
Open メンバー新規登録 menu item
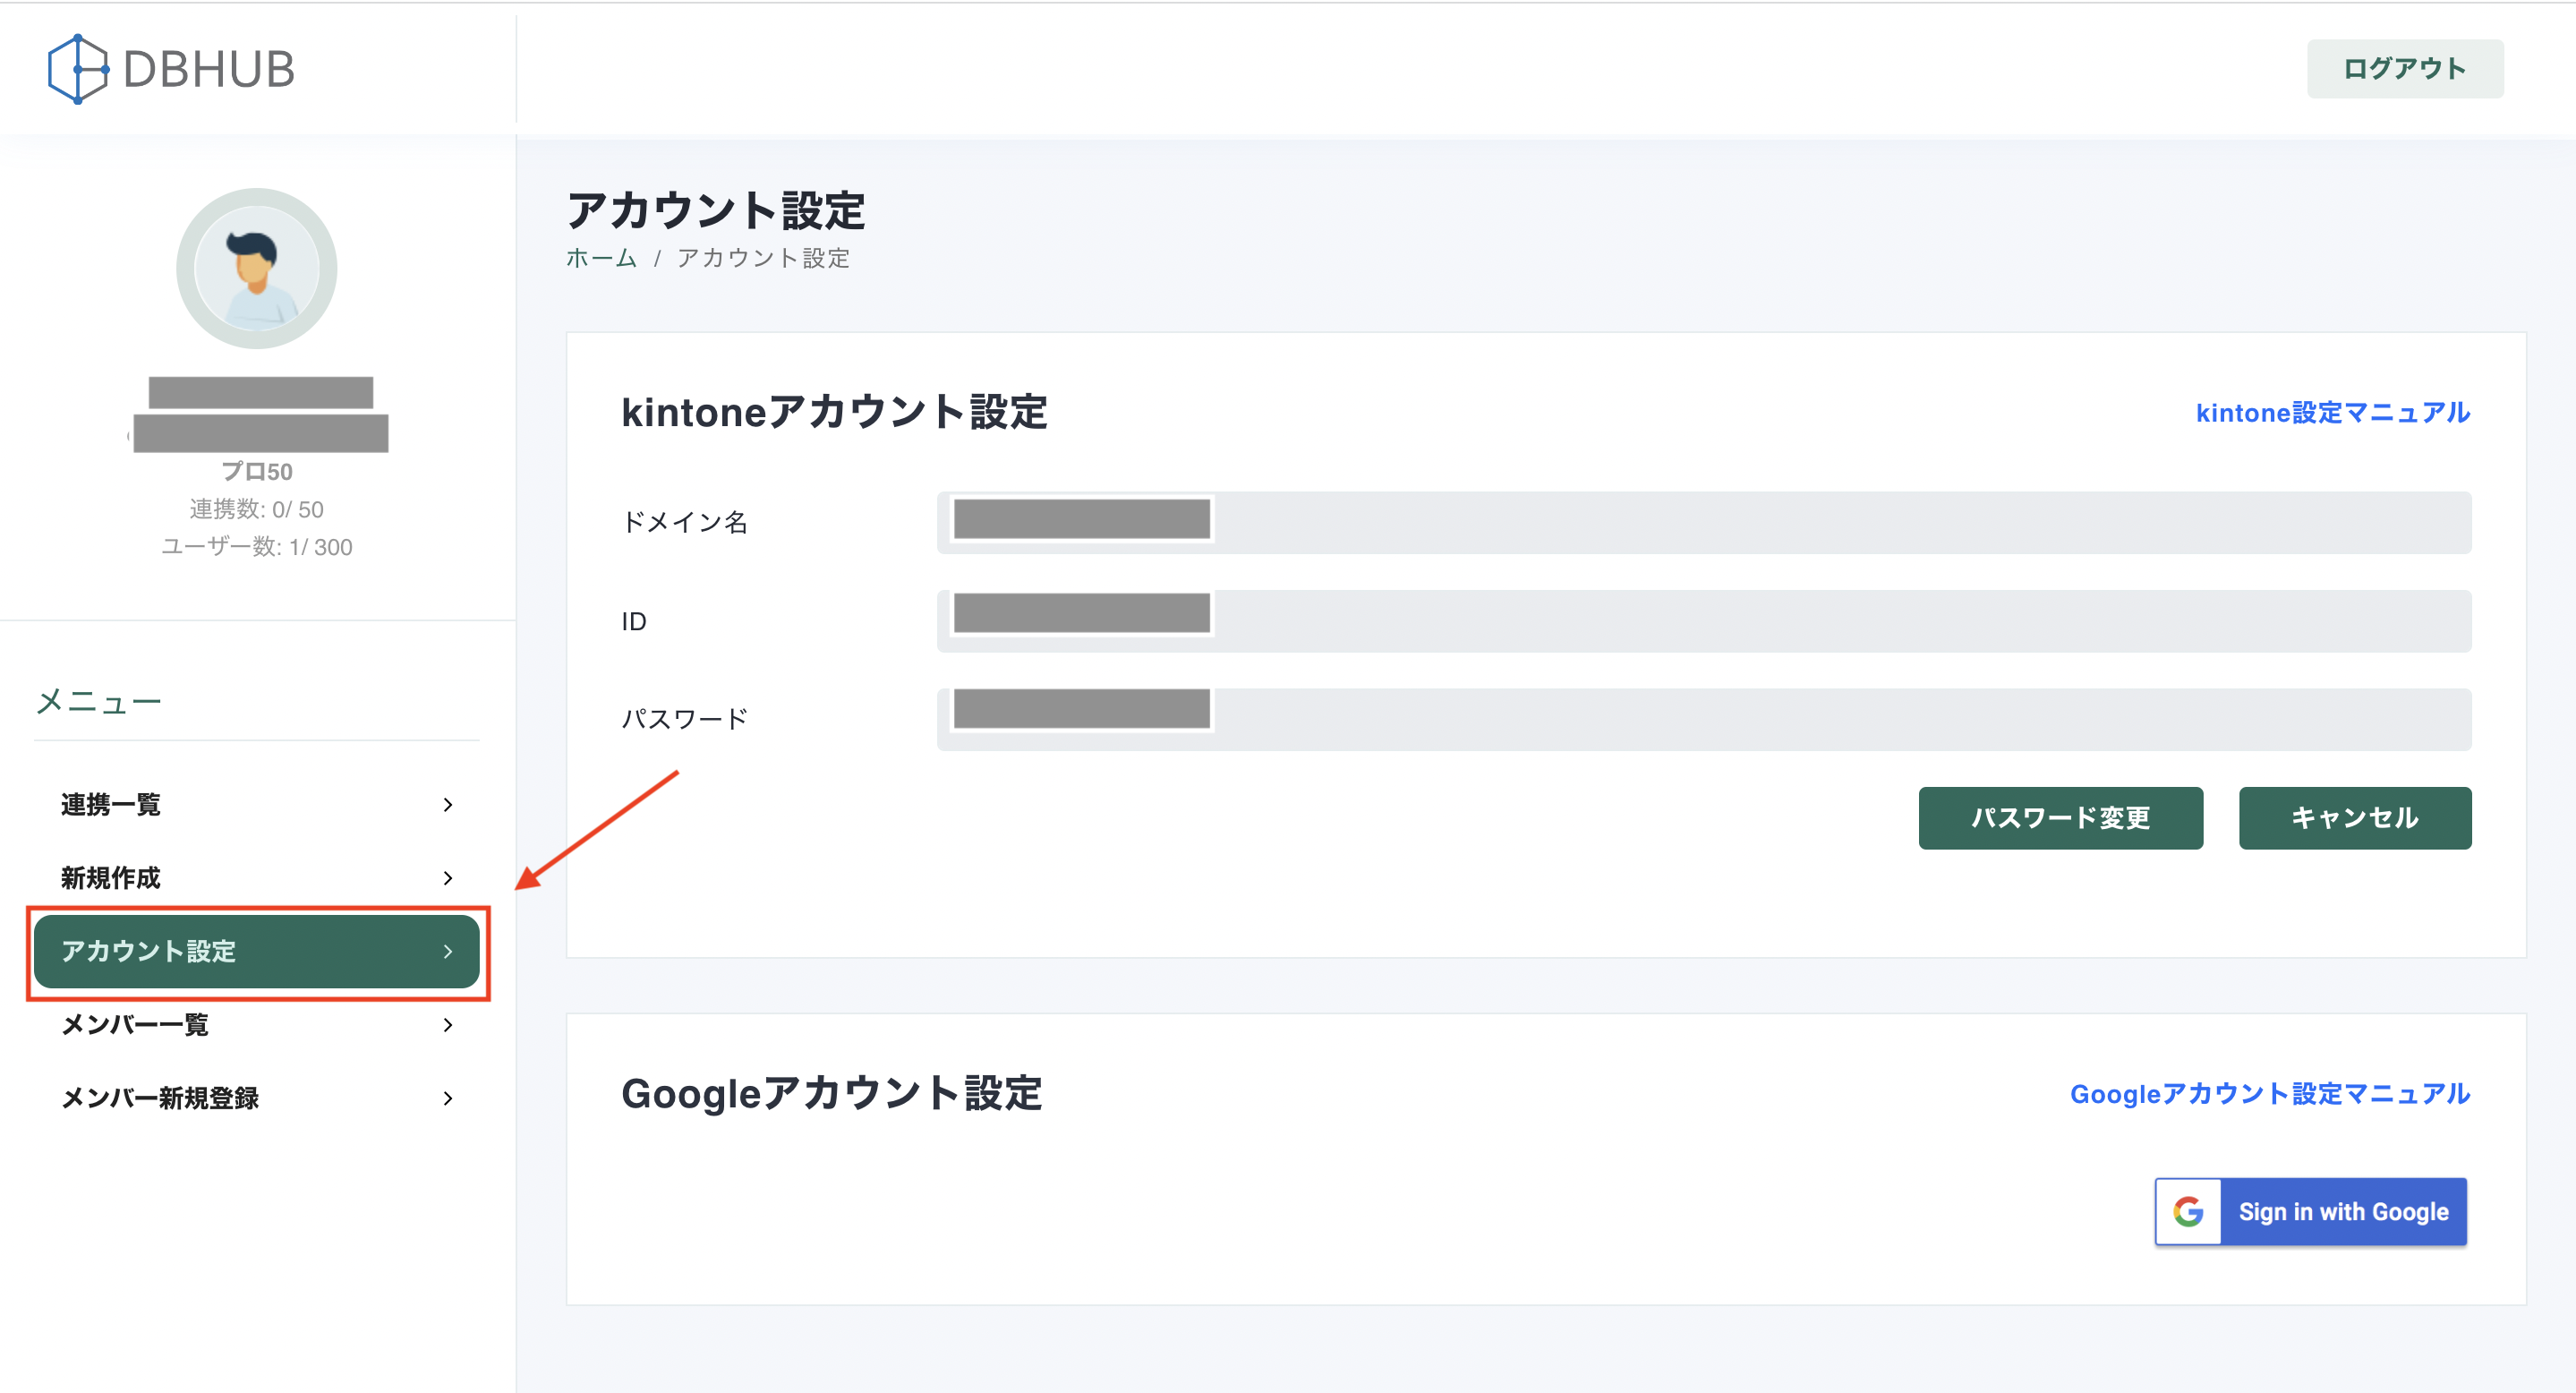coord(160,1098)
